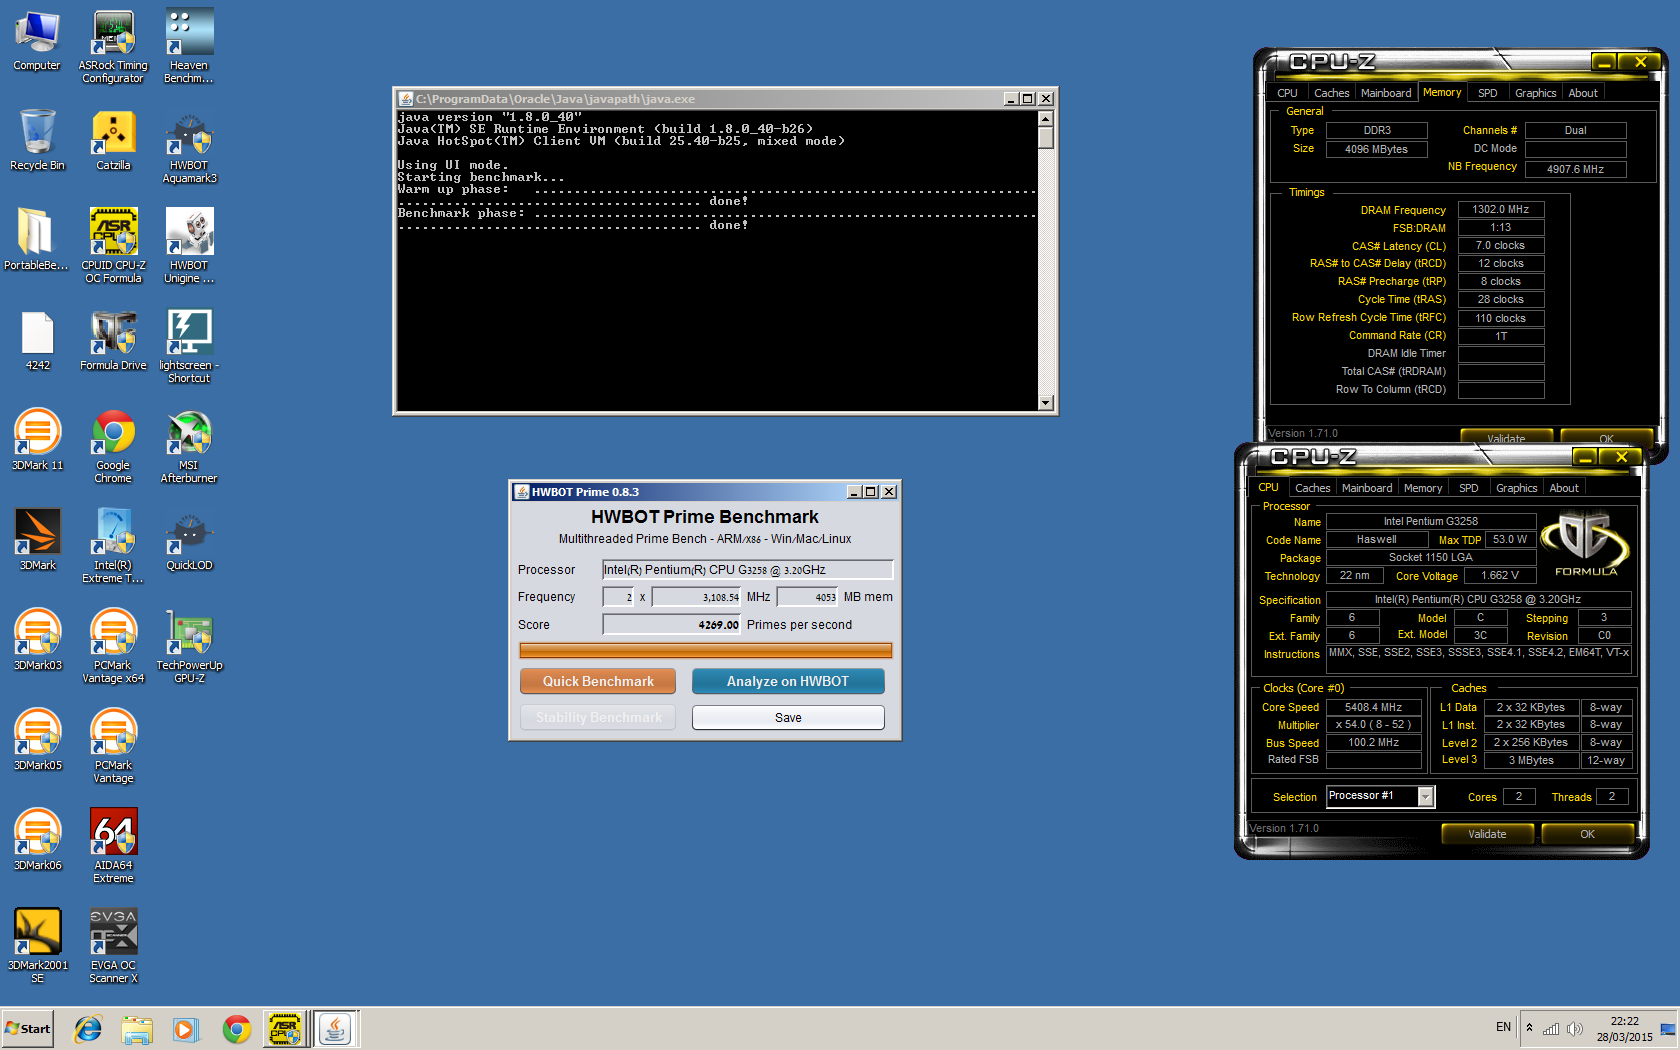This screenshot has width=1680, height=1050.
Task: Open About tab in upper CPU-Z window
Action: pyautogui.click(x=1582, y=93)
